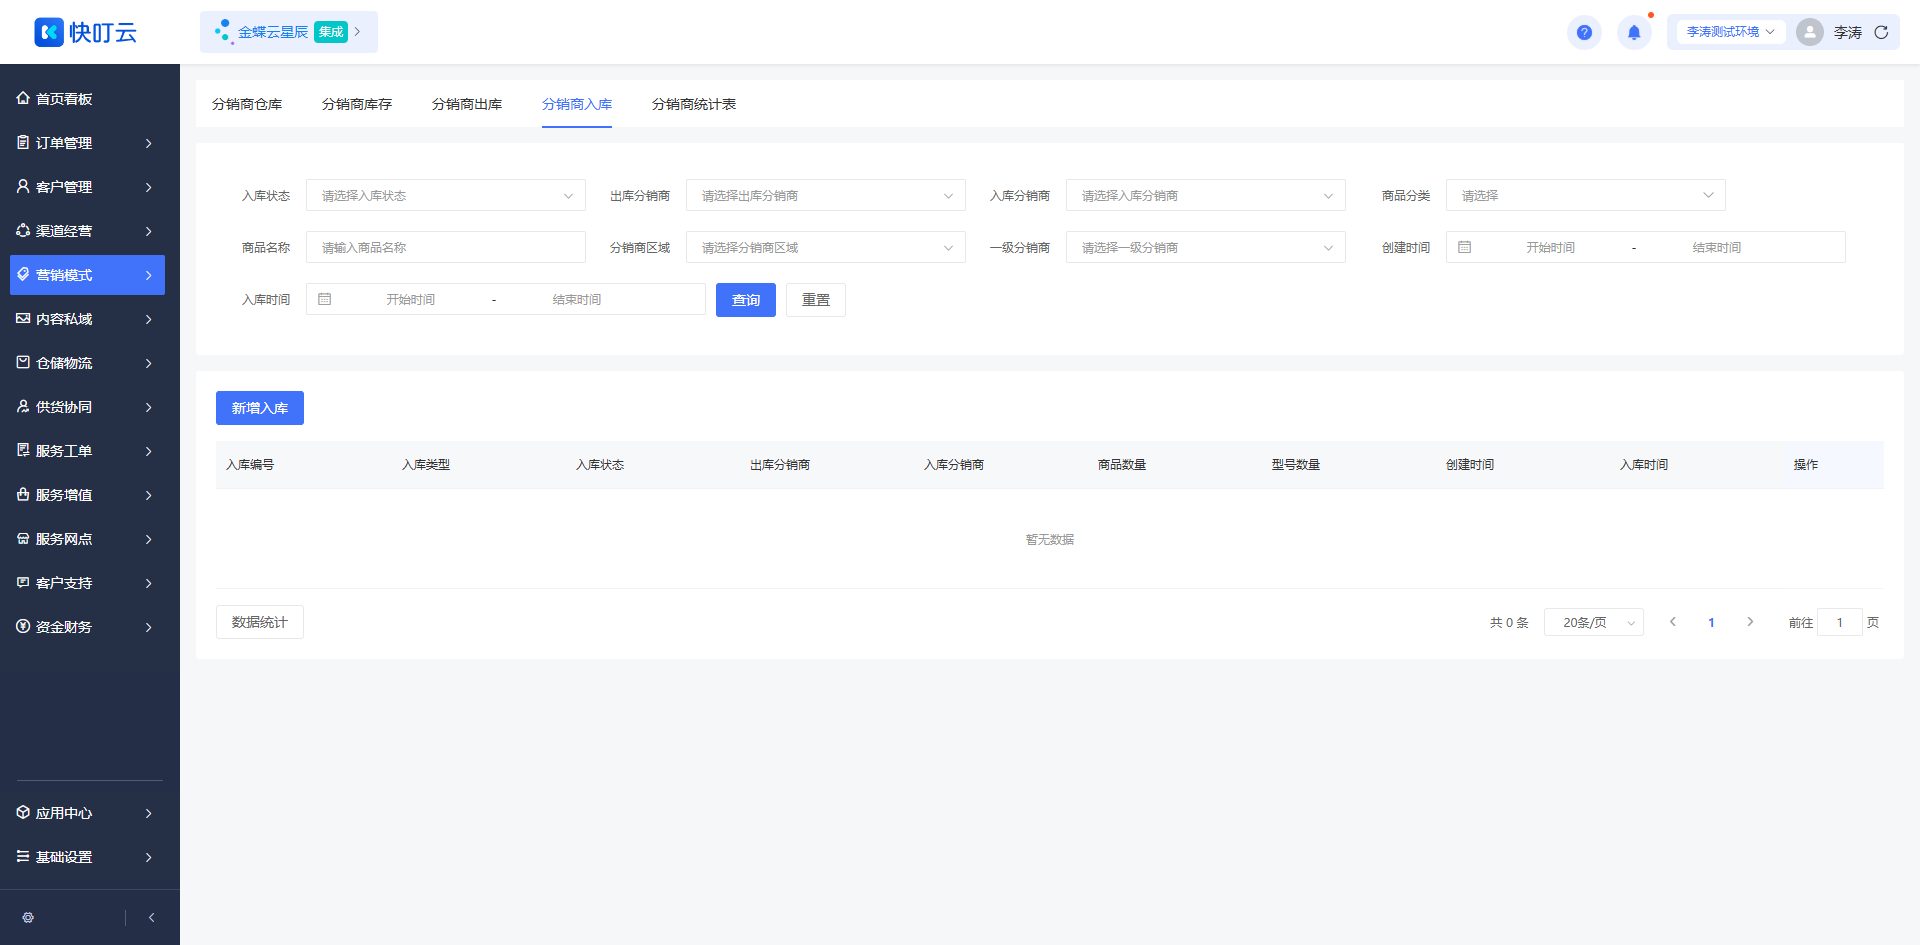The width and height of the screenshot is (1920, 945).
Task: Click the 创建时间 calendar icon
Action: pos(1464,247)
